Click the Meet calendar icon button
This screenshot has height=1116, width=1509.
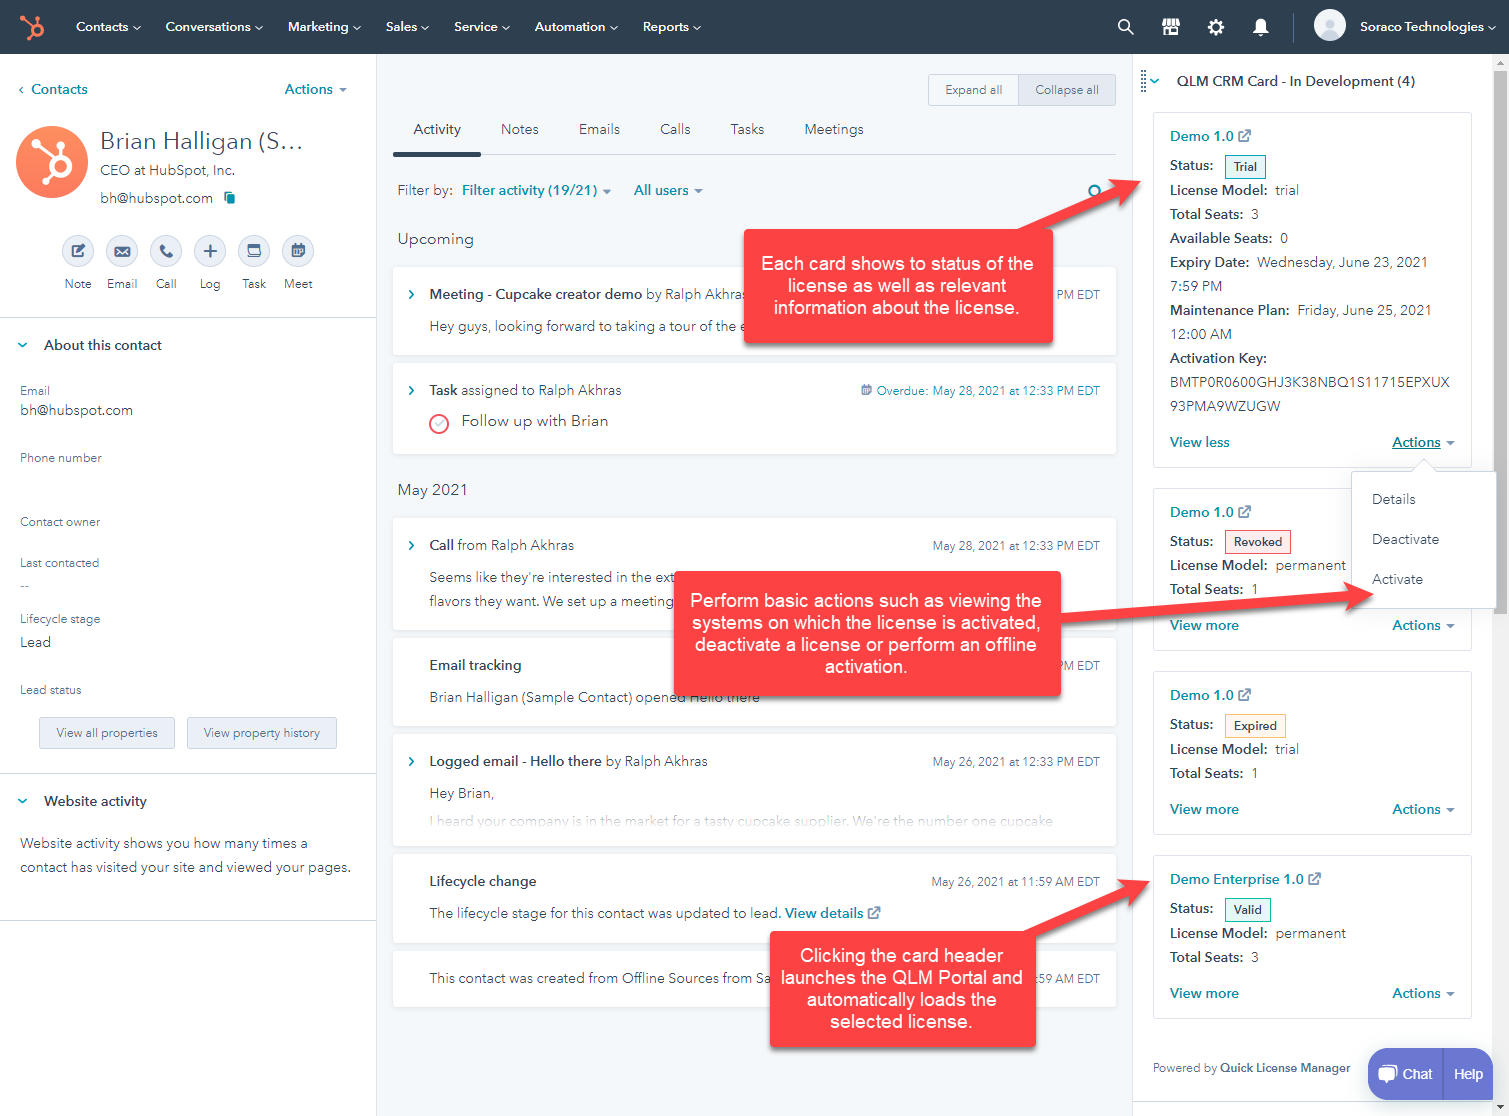coord(298,251)
